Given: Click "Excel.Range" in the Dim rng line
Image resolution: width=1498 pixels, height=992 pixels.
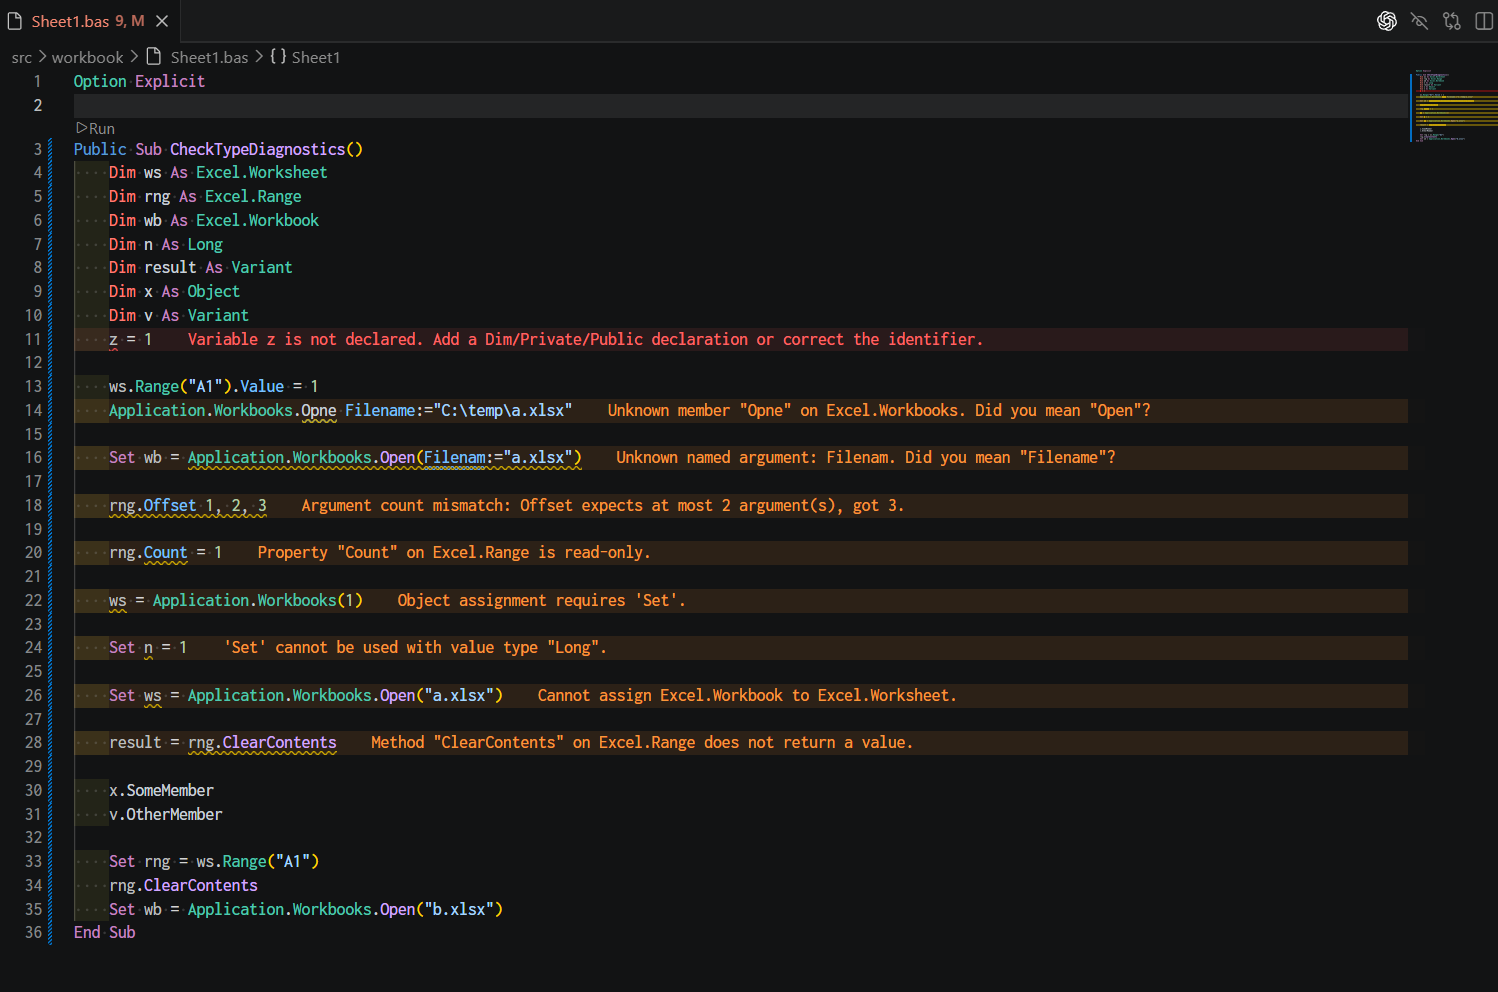Looking at the screenshot, I should (253, 197).
